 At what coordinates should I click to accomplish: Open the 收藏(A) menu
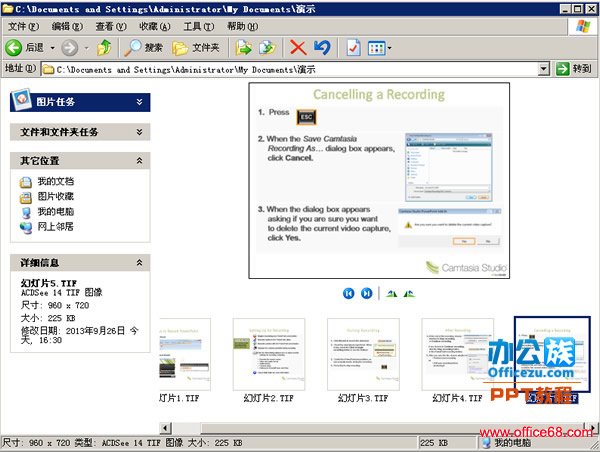coord(155,26)
